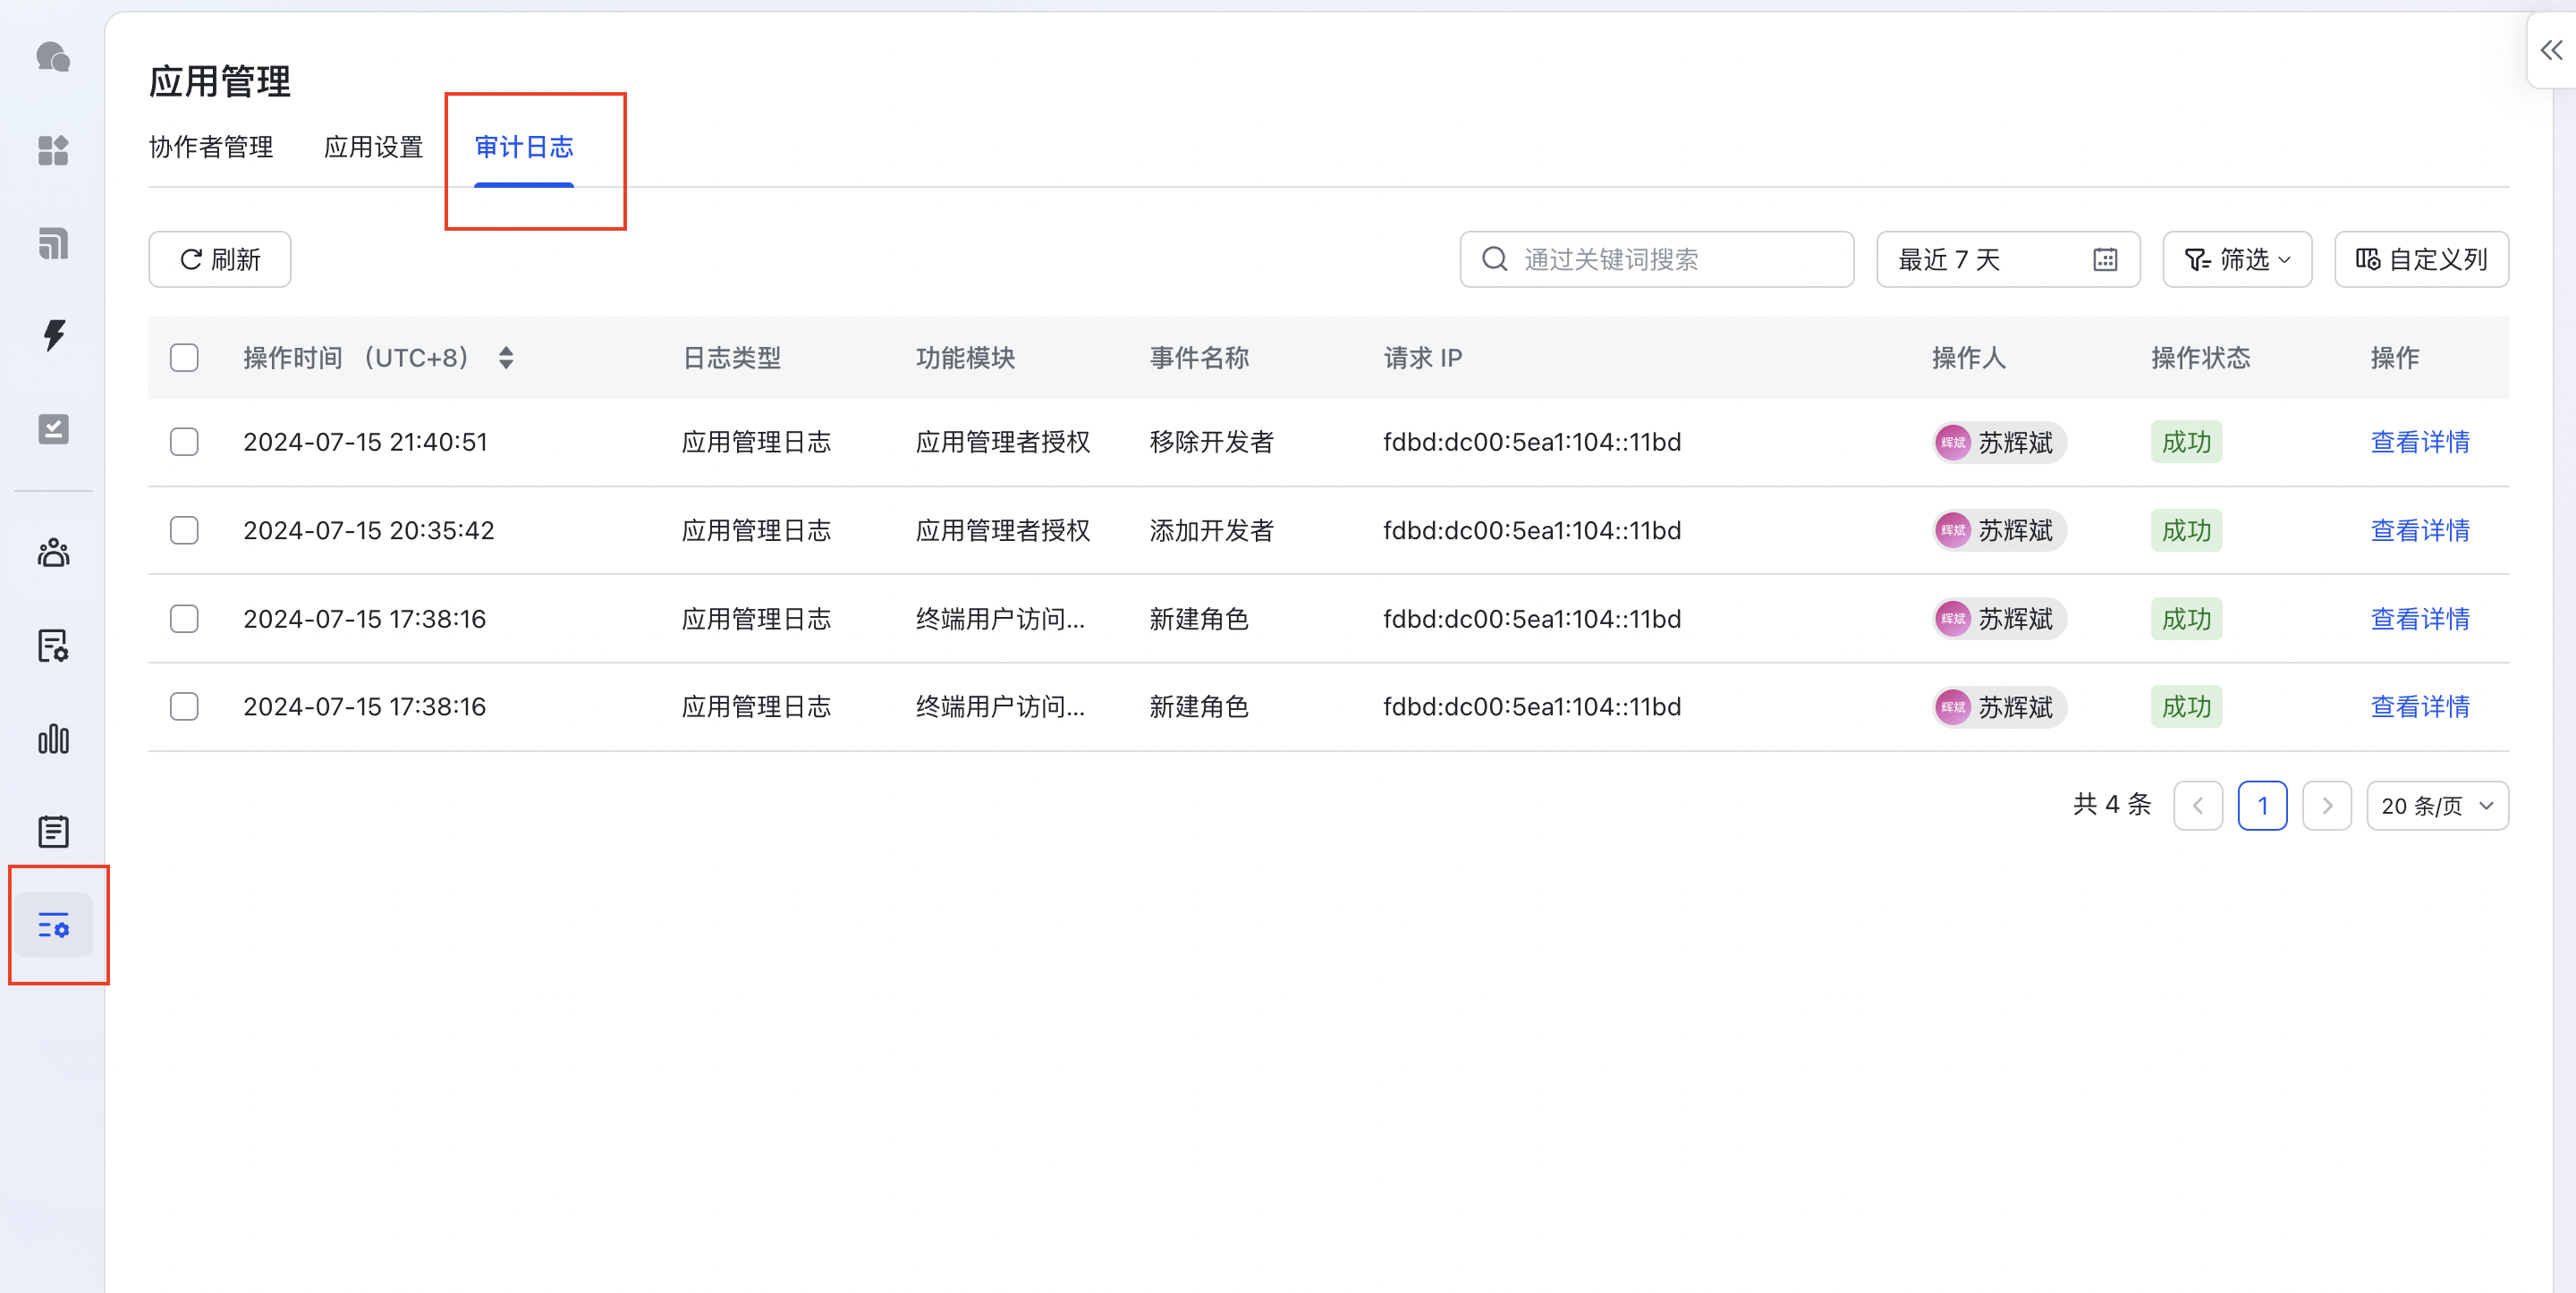Click the document with gear sidebar icon

[53, 645]
